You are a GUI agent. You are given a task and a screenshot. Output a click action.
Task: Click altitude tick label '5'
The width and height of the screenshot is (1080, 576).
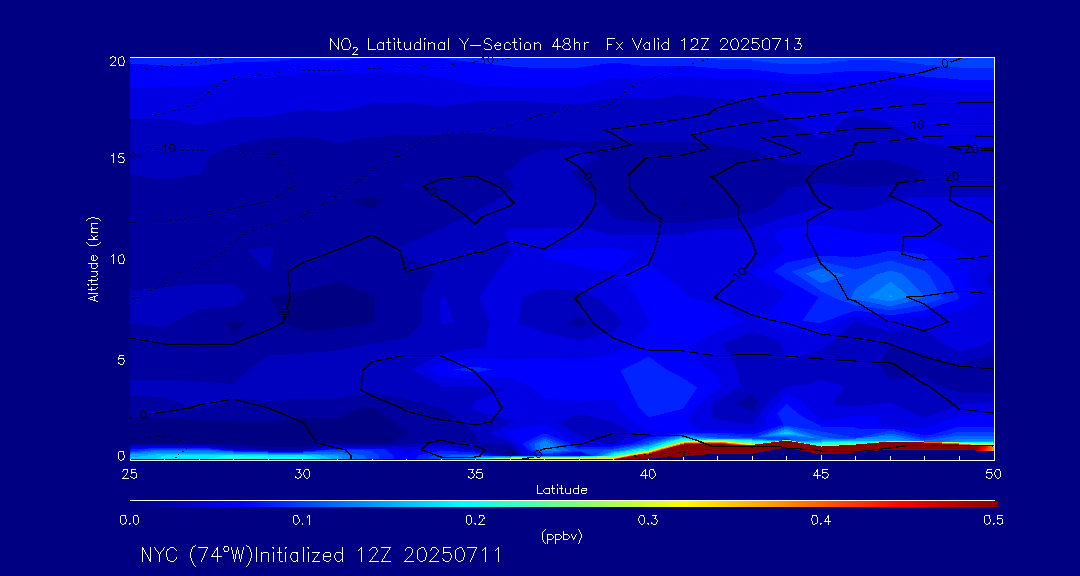pos(121,360)
